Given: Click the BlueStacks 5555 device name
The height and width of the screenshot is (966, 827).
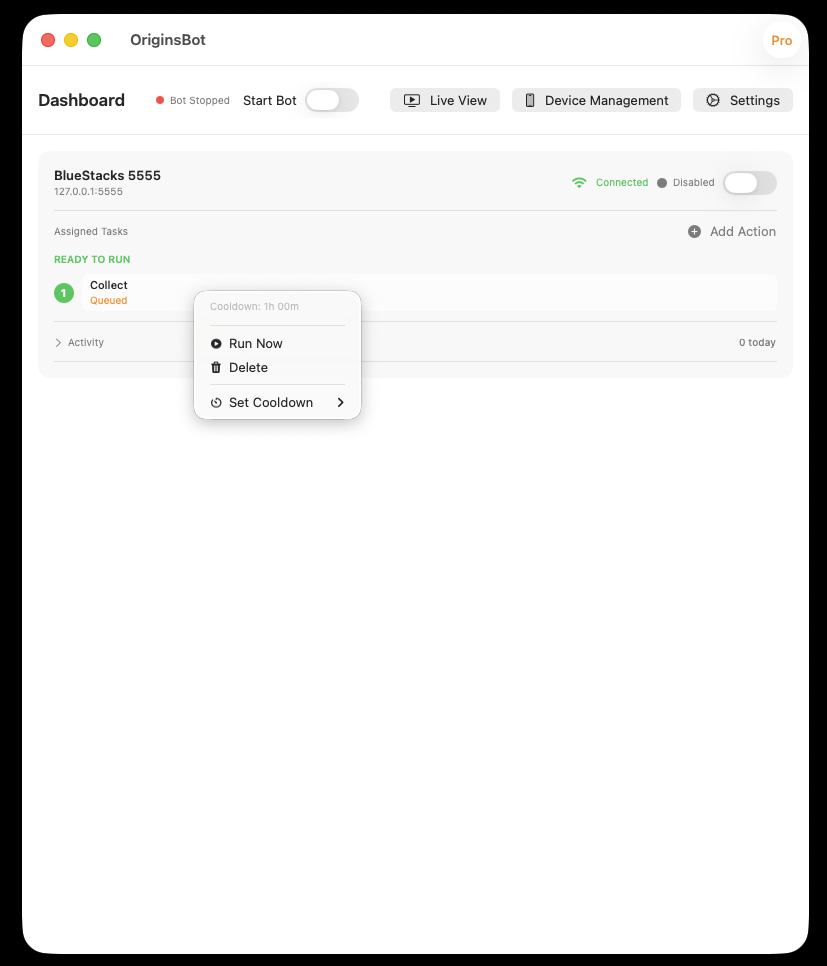Looking at the screenshot, I should (107, 176).
